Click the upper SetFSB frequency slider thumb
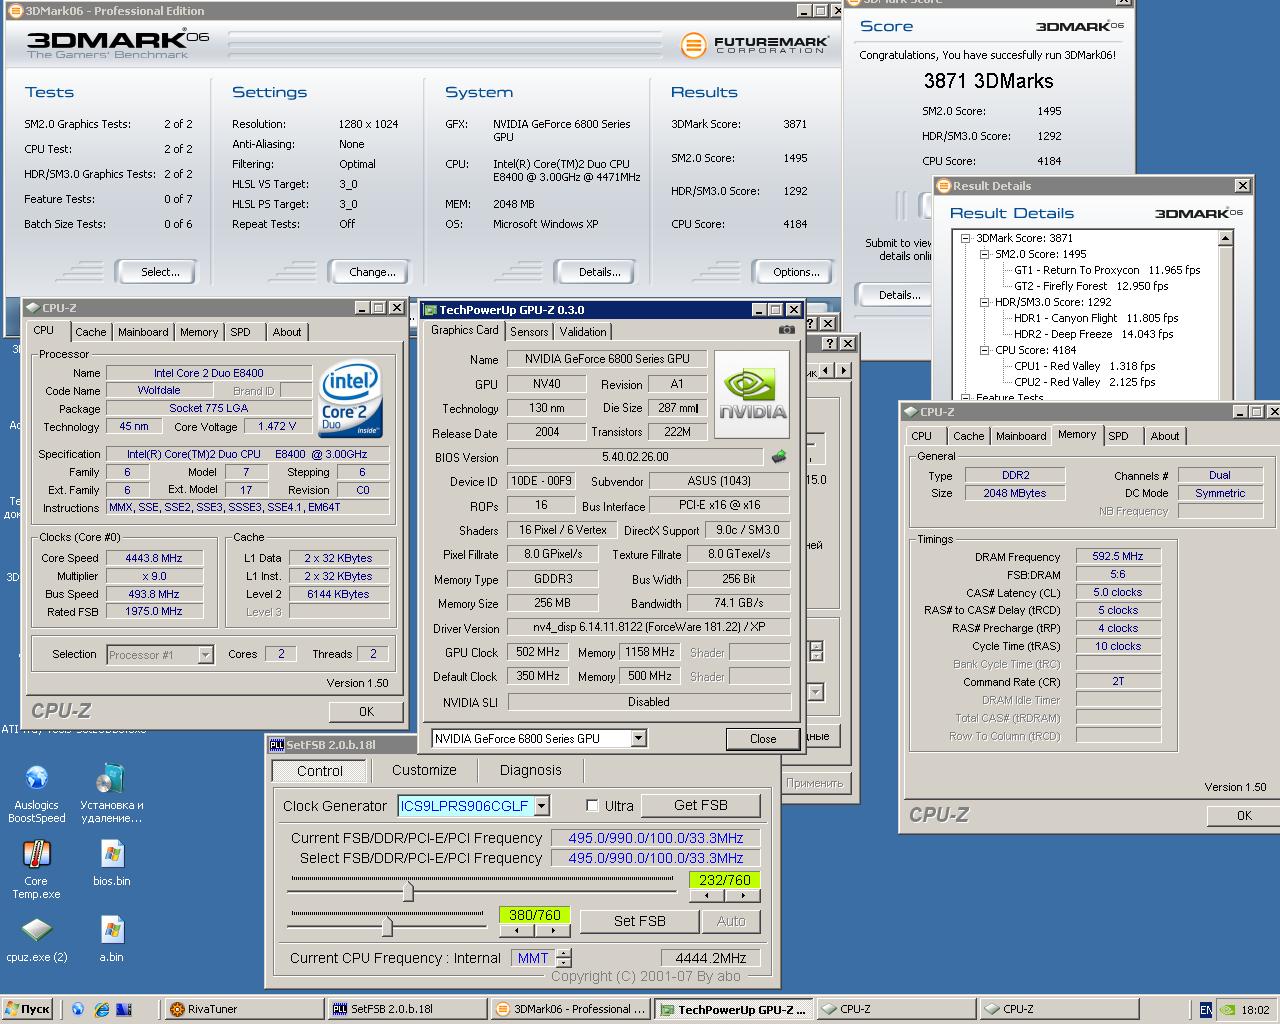Viewport: 1280px width, 1024px height. click(408, 890)
